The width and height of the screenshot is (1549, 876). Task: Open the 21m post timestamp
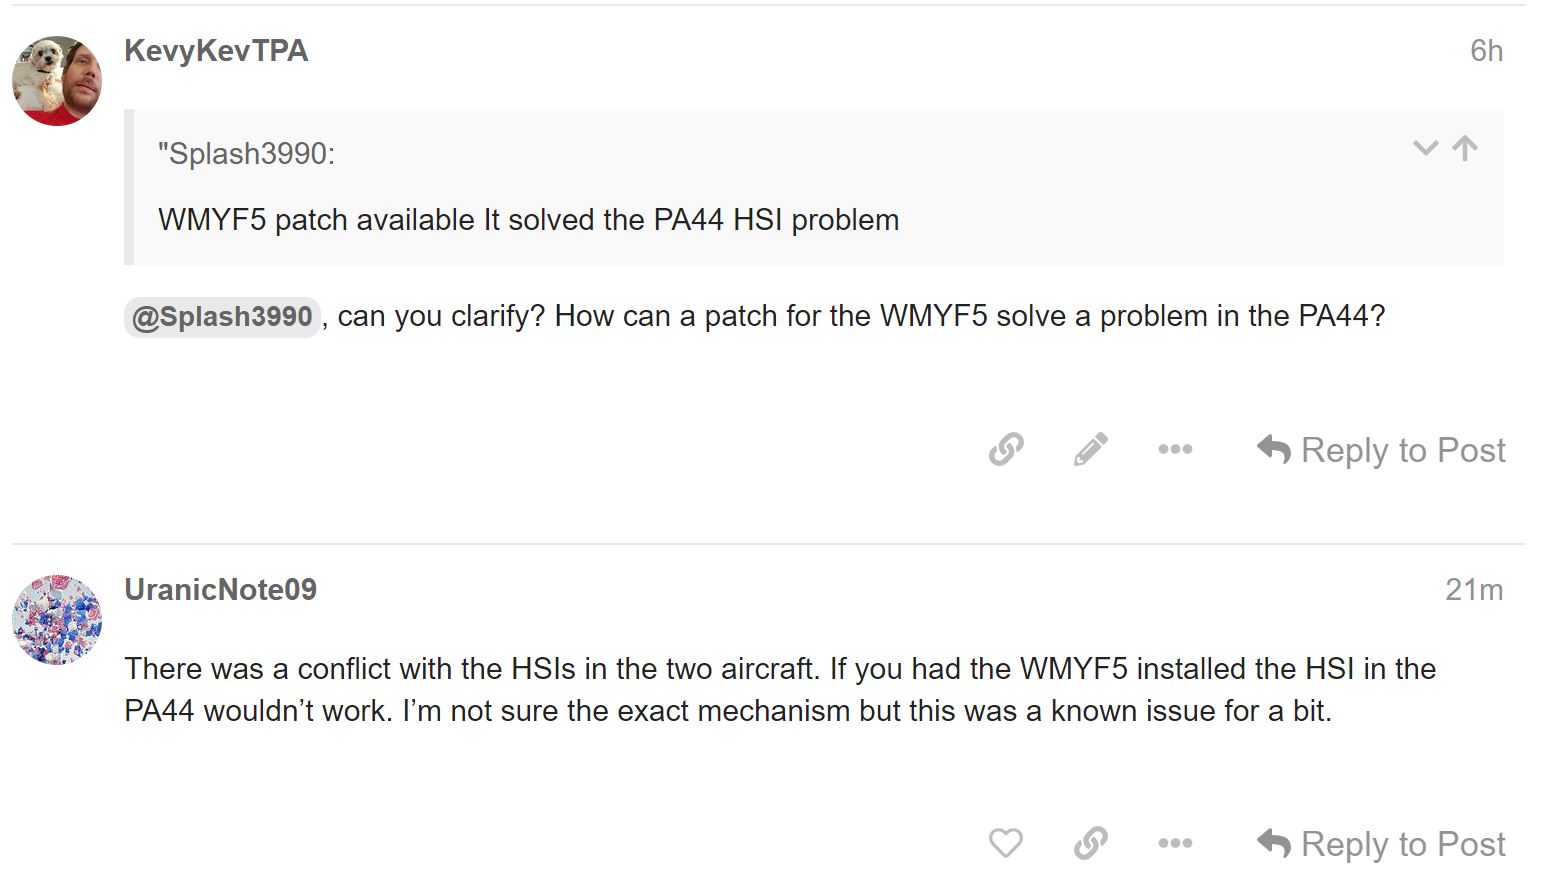click(x=1474, y=590)
